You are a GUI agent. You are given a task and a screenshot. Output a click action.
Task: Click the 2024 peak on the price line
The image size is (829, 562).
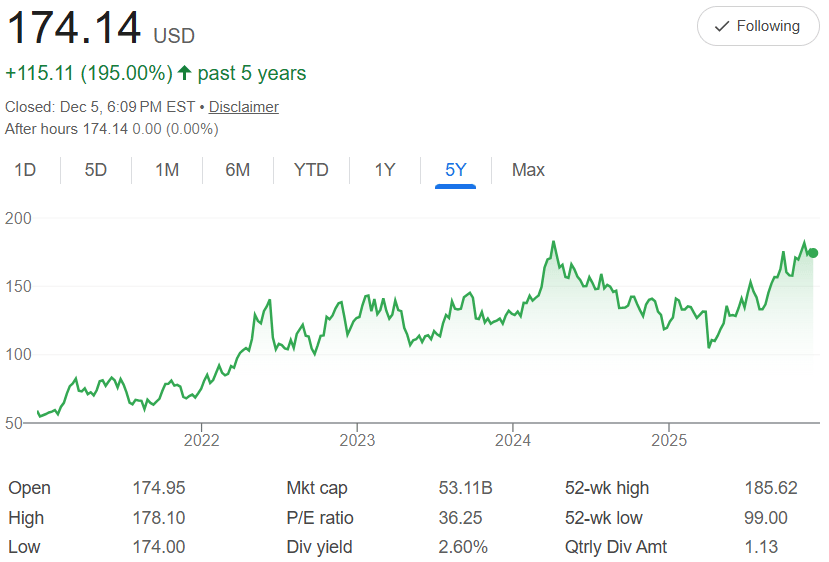pyautogui.click(x=553, y=242)
